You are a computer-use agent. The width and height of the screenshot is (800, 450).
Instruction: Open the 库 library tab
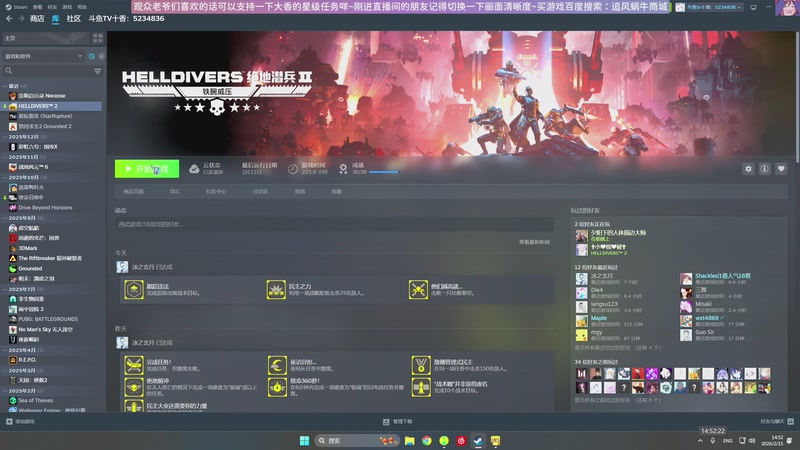(x=55, y=18)
